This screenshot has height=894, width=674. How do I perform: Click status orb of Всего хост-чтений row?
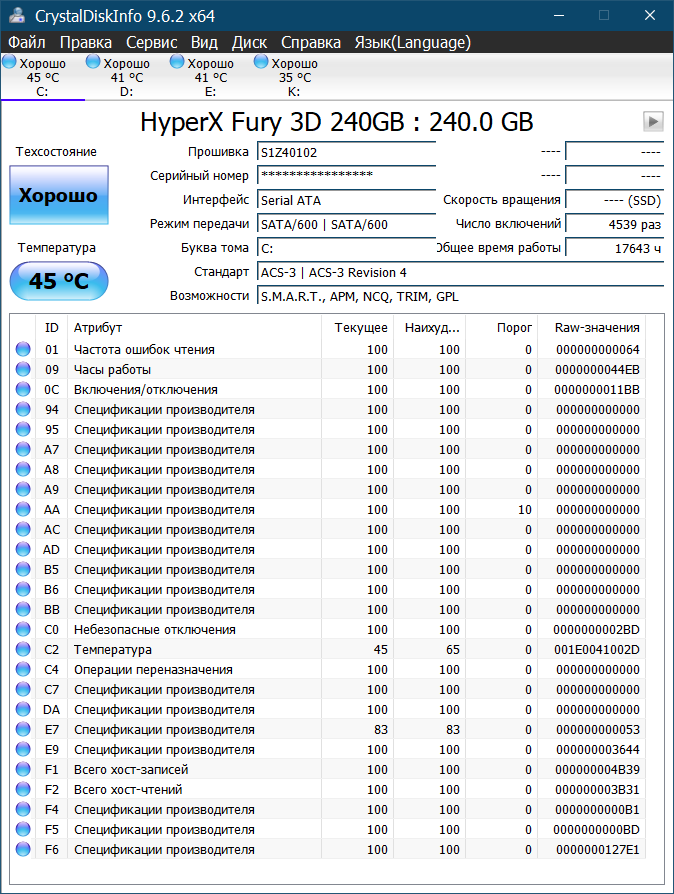[x=23, y=789]
